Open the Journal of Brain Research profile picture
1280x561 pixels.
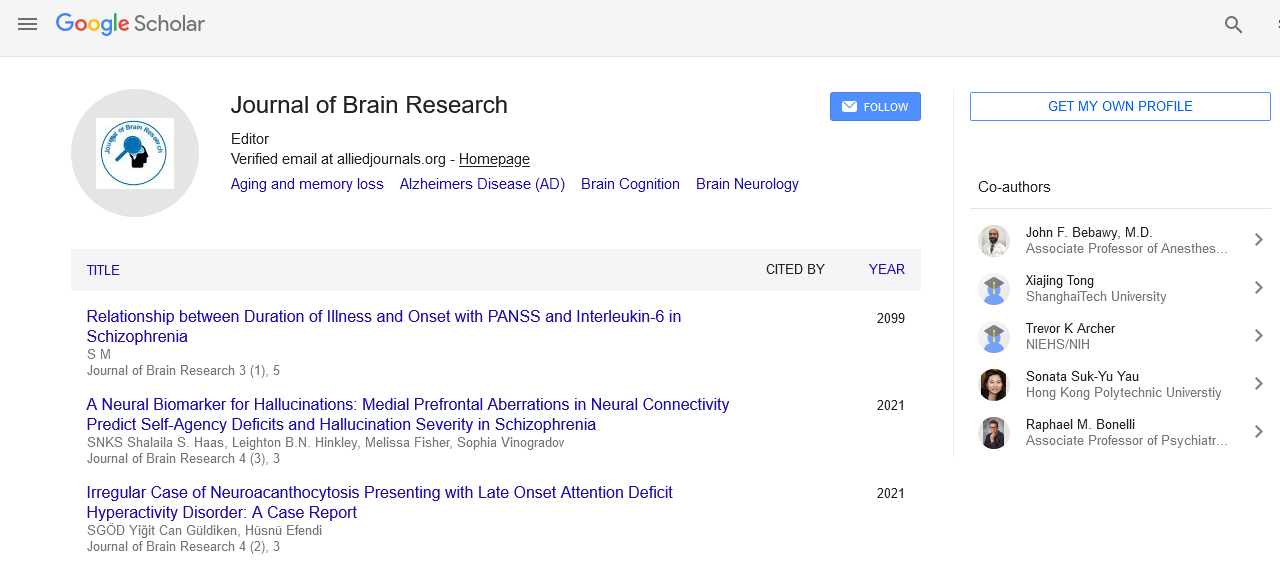135,153
